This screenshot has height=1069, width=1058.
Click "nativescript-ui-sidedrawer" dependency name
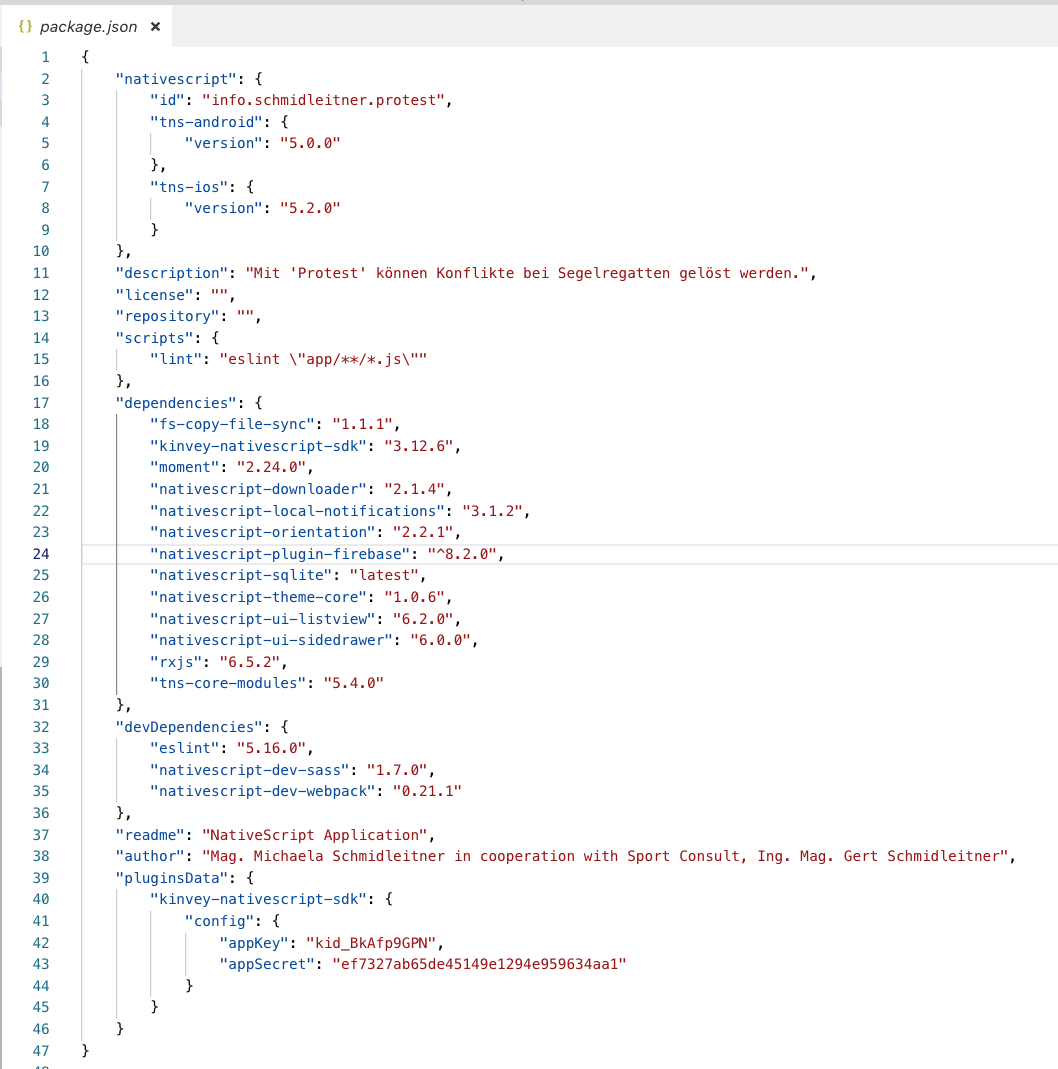(271, 640)
